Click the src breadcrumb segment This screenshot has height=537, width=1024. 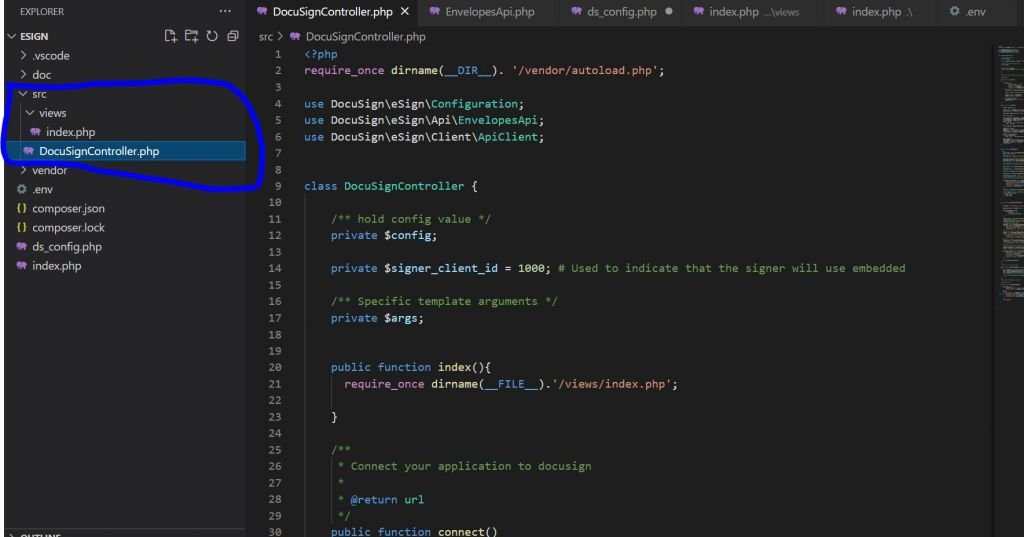click(x=265, y=37)
